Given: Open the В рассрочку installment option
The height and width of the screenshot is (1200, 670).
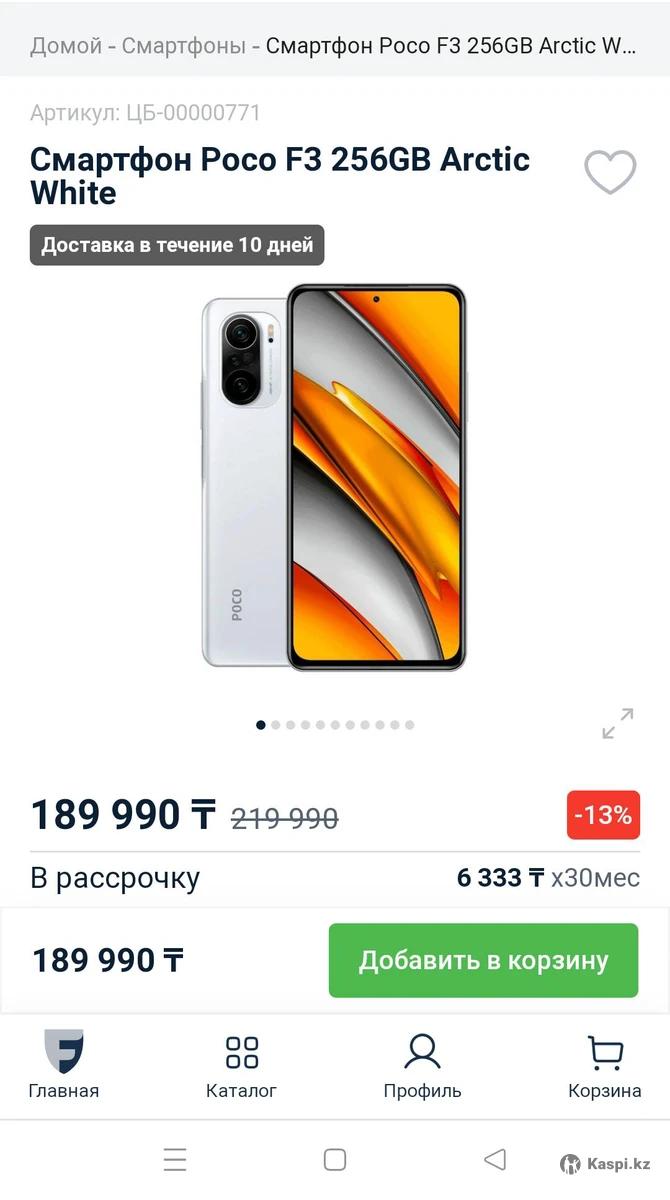Looking at the screenshot, I should 115,878.
